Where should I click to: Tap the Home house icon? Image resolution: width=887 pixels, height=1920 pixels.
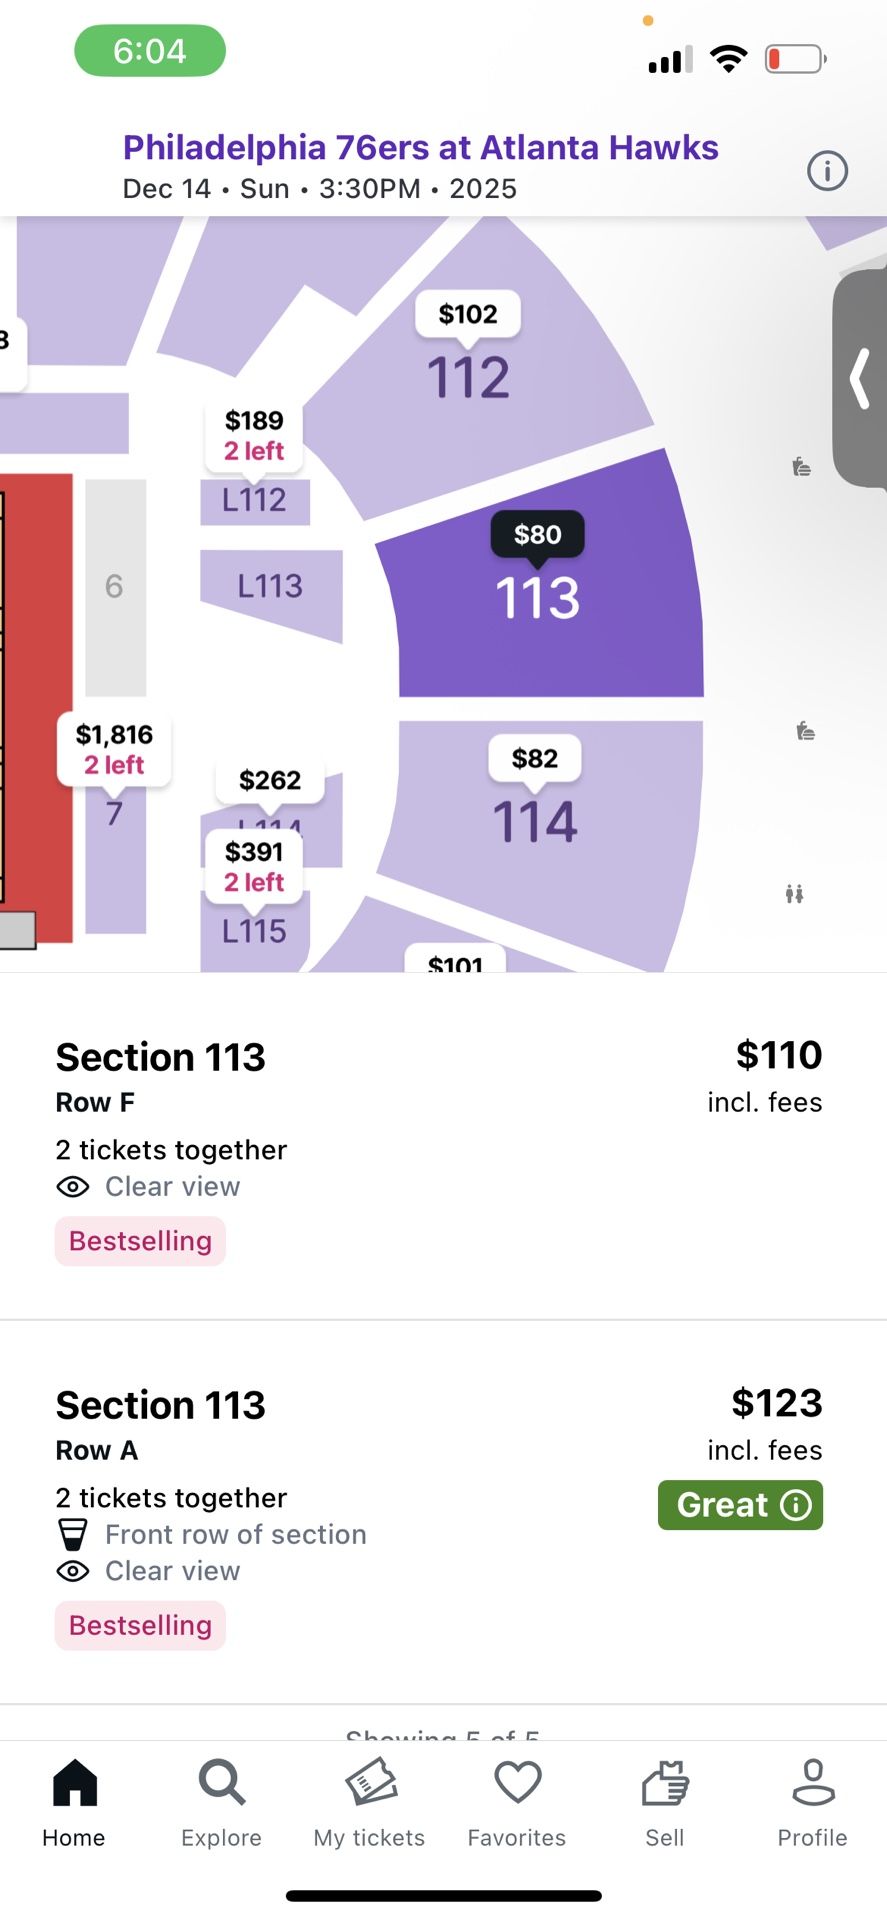pos(74,1783)
